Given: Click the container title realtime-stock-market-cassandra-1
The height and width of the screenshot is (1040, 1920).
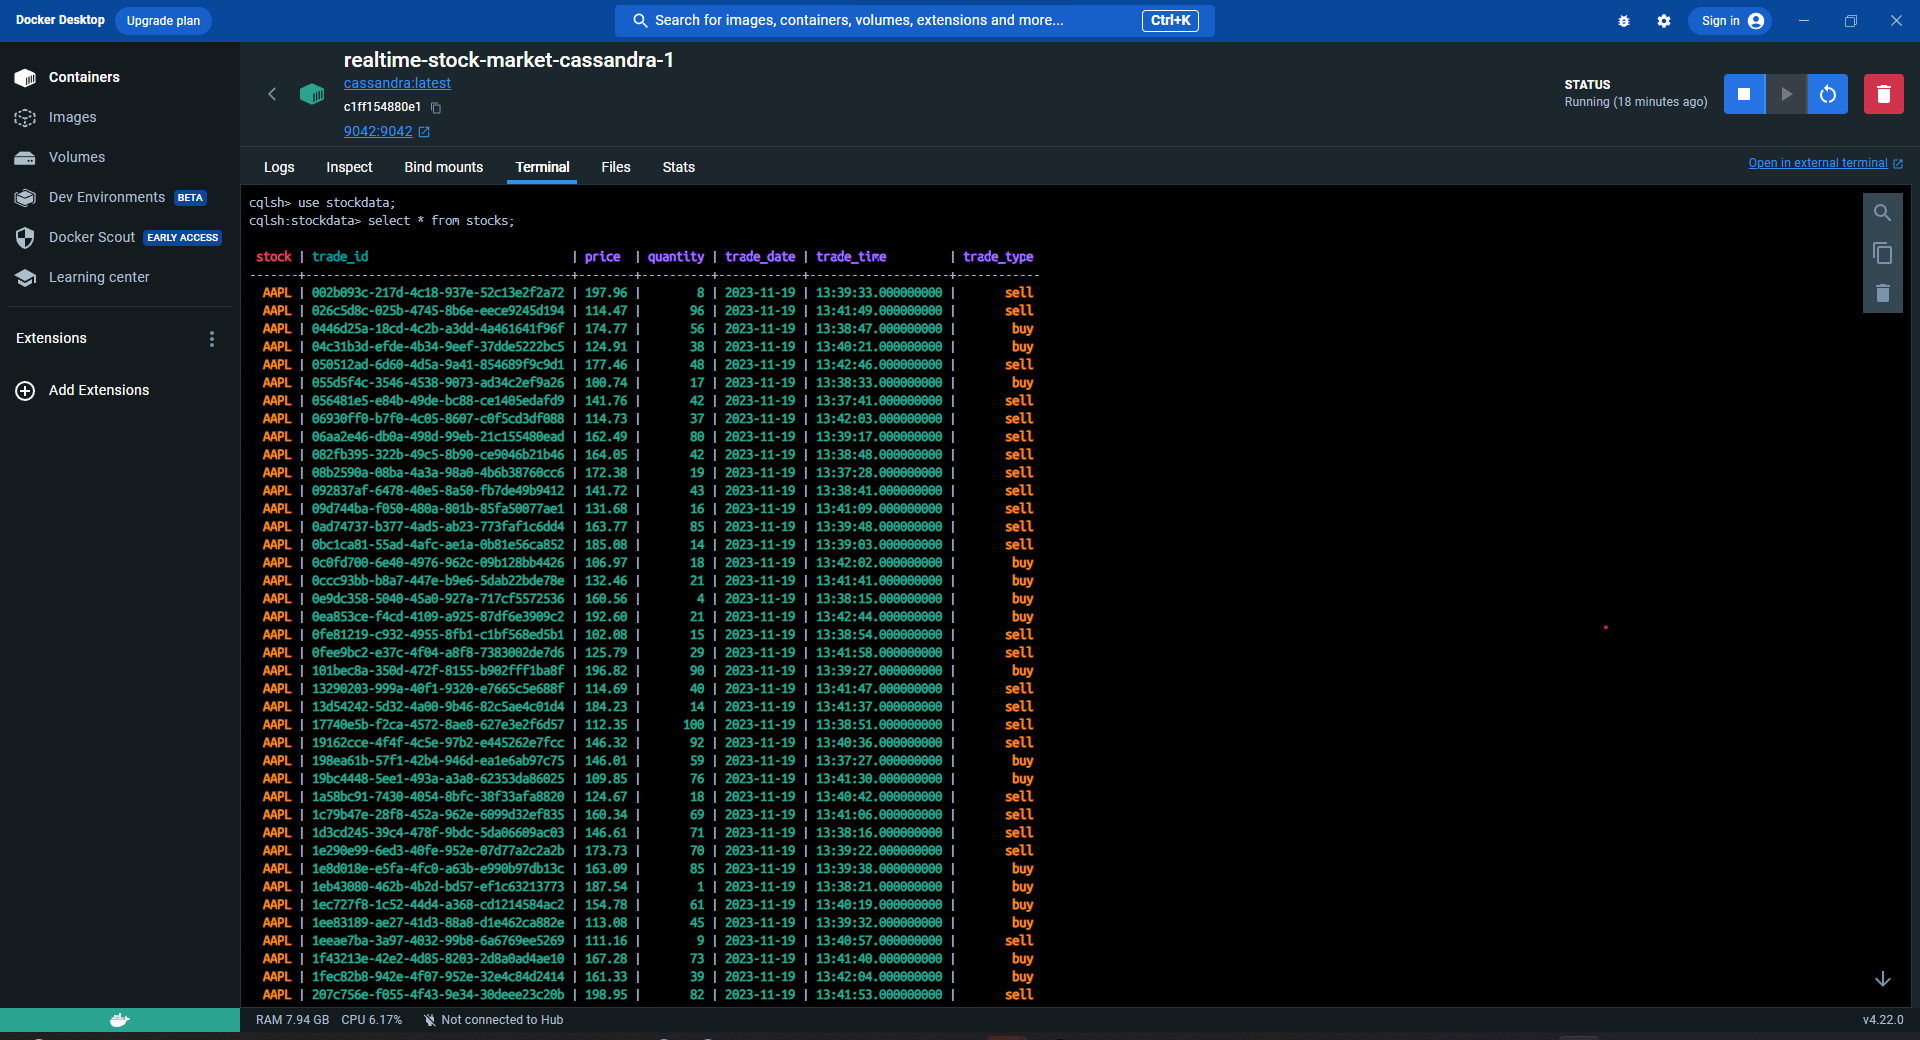Looking at the screenshot, I should [508, 60].
